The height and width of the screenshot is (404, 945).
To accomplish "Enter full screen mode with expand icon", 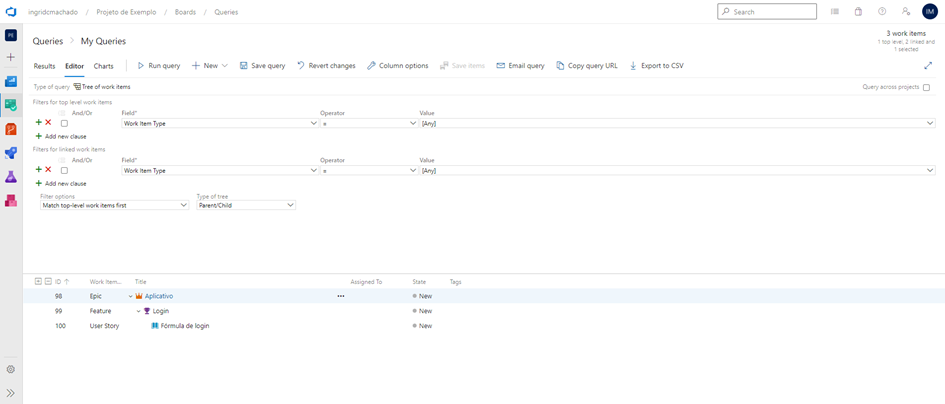I will click(x=927, y=66).
